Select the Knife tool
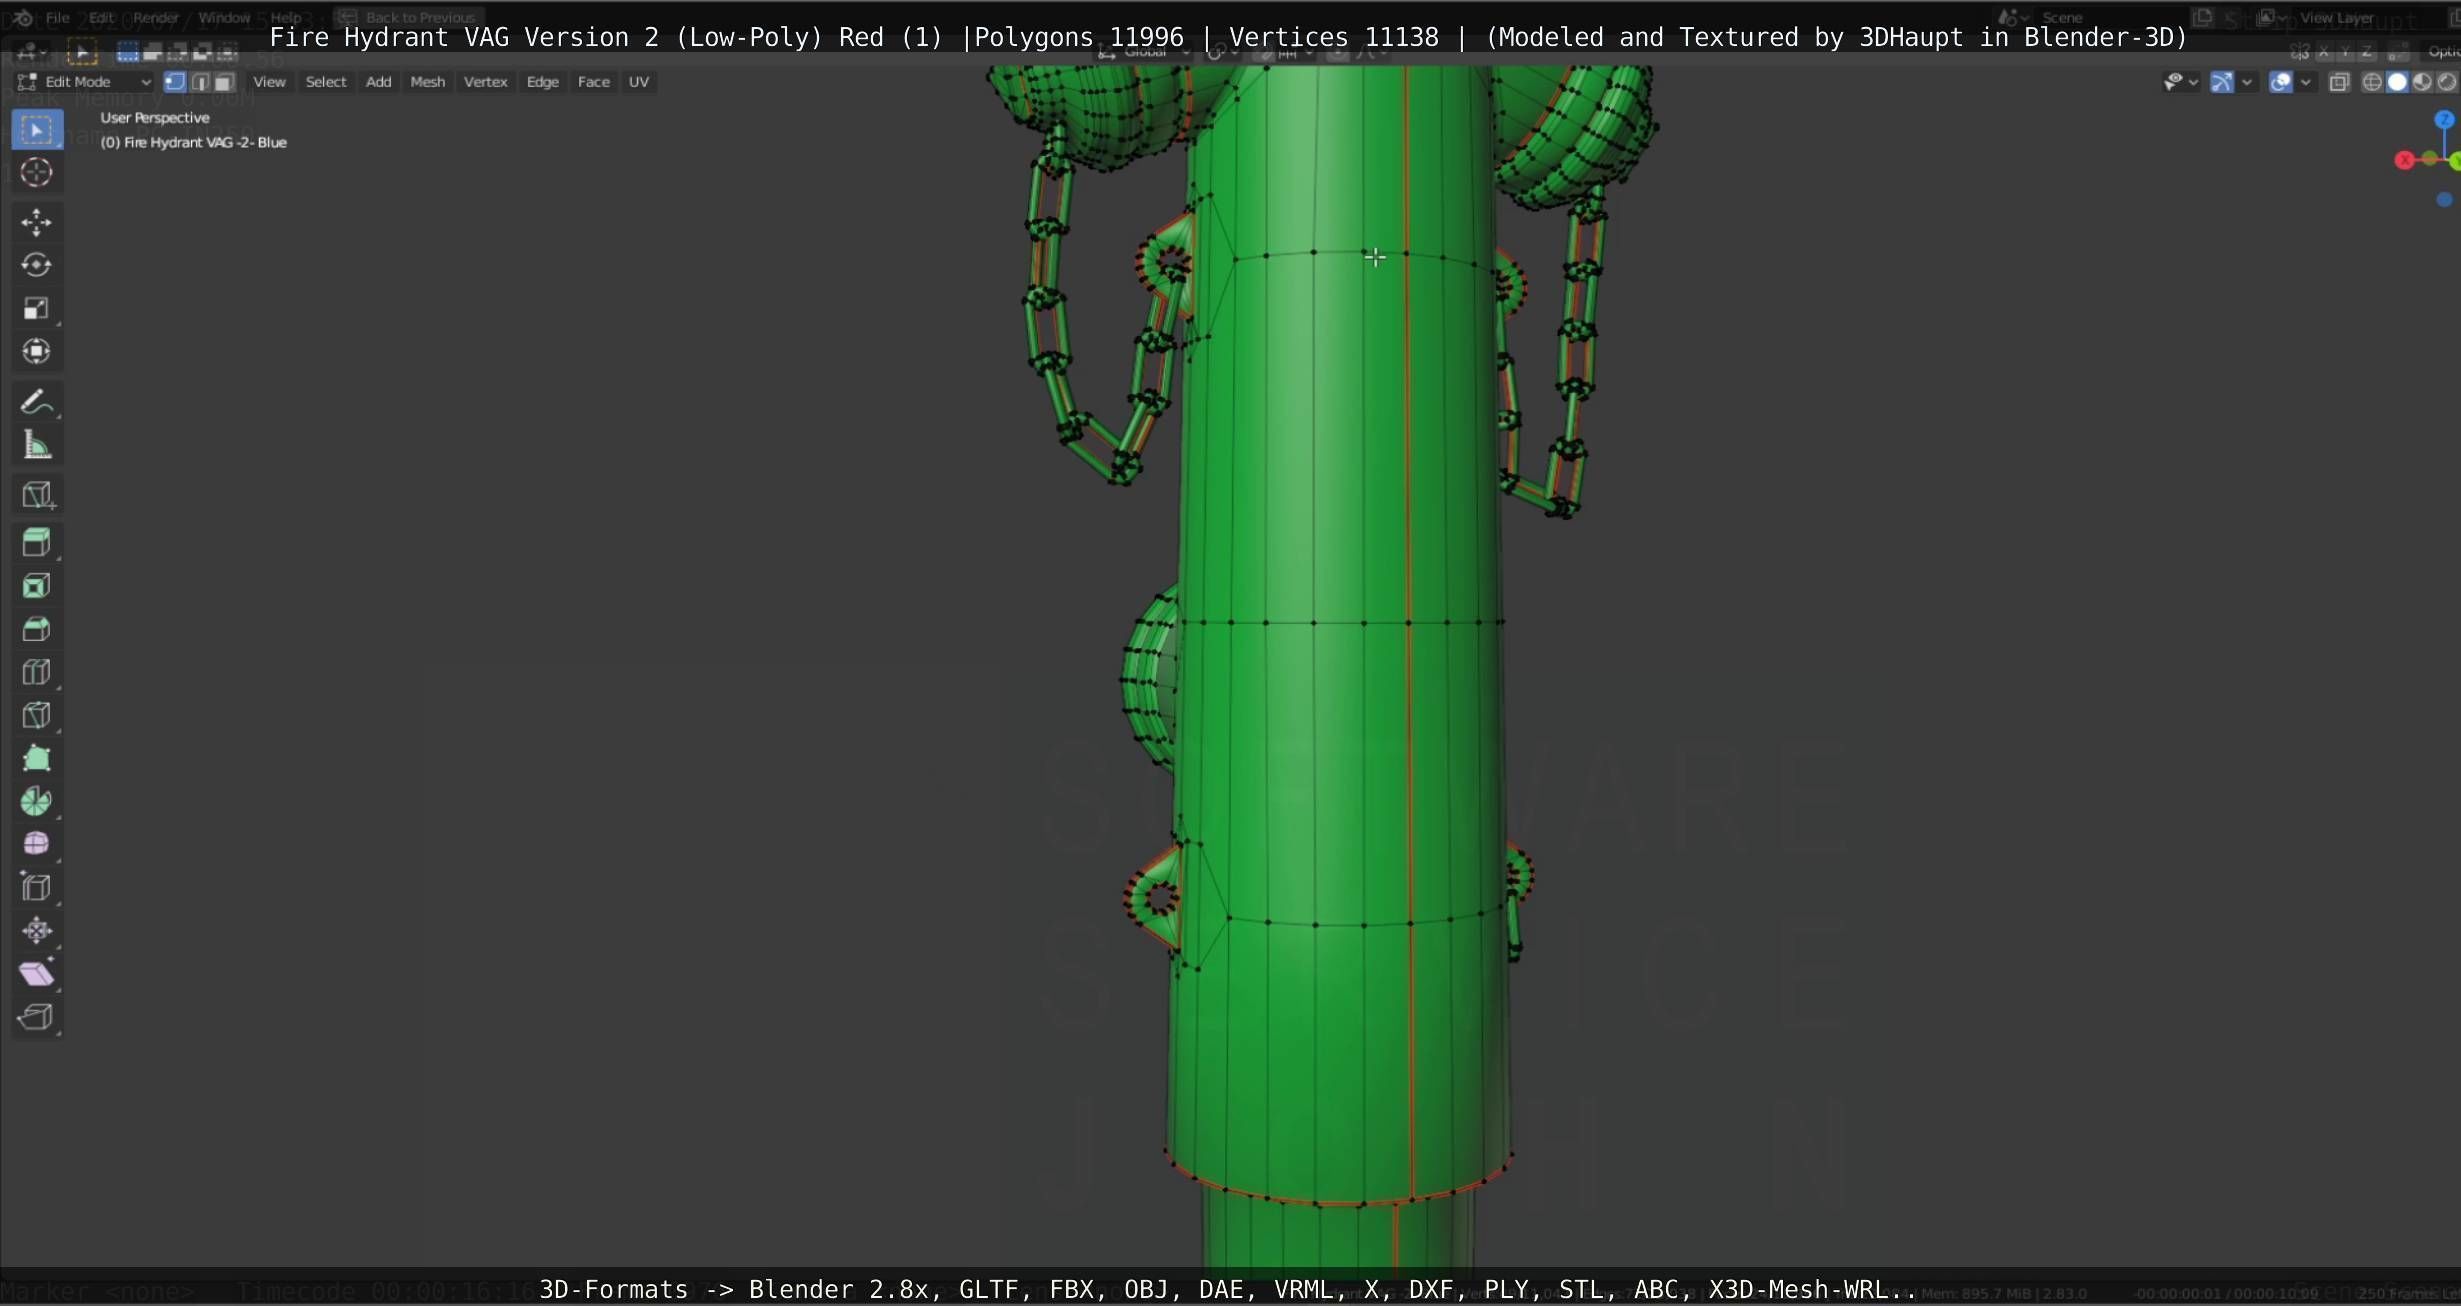2461x1306 pixels. pyautogui.click(x=37, y=715)
